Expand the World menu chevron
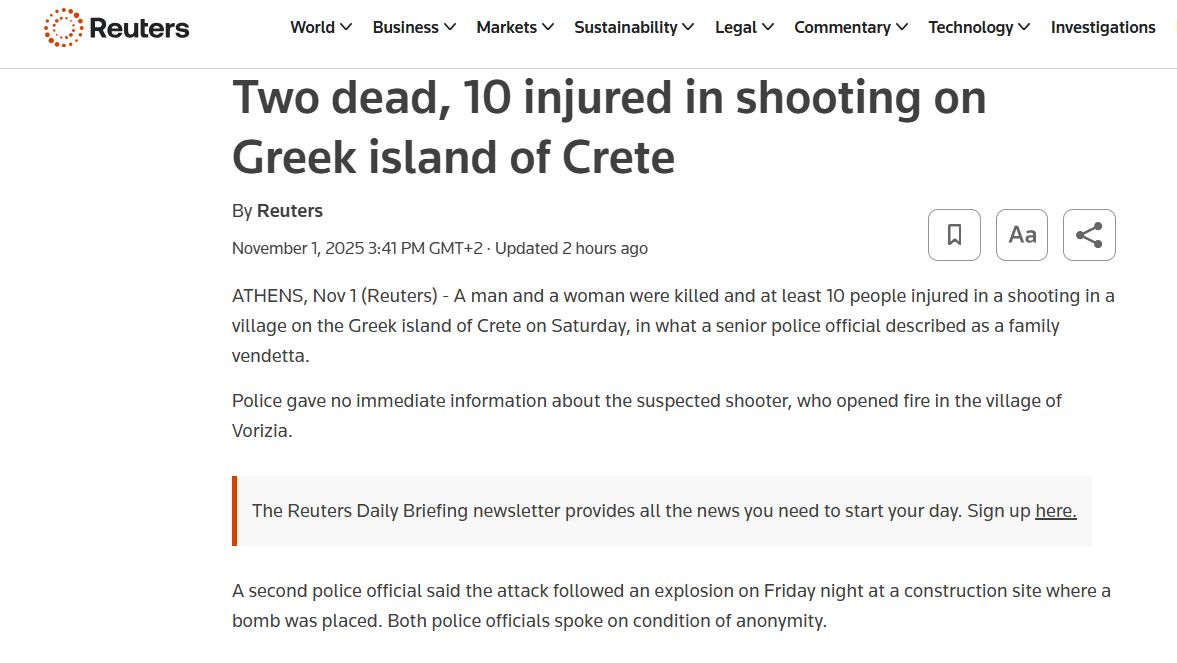The image size is (1177, 663). point(346,28)
